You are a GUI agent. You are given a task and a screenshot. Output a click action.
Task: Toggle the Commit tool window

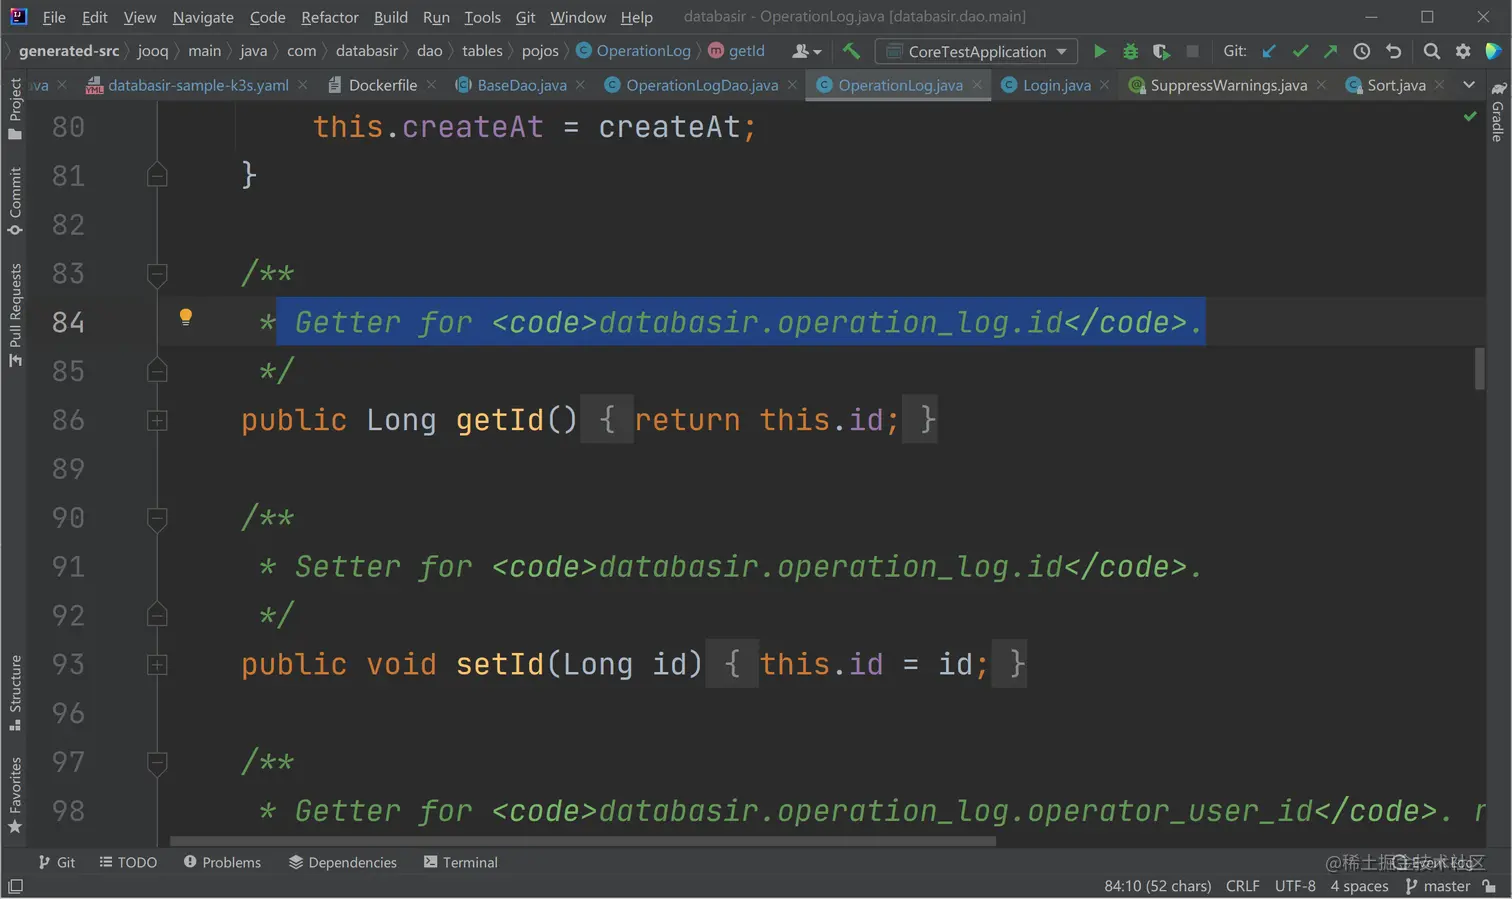15,201
